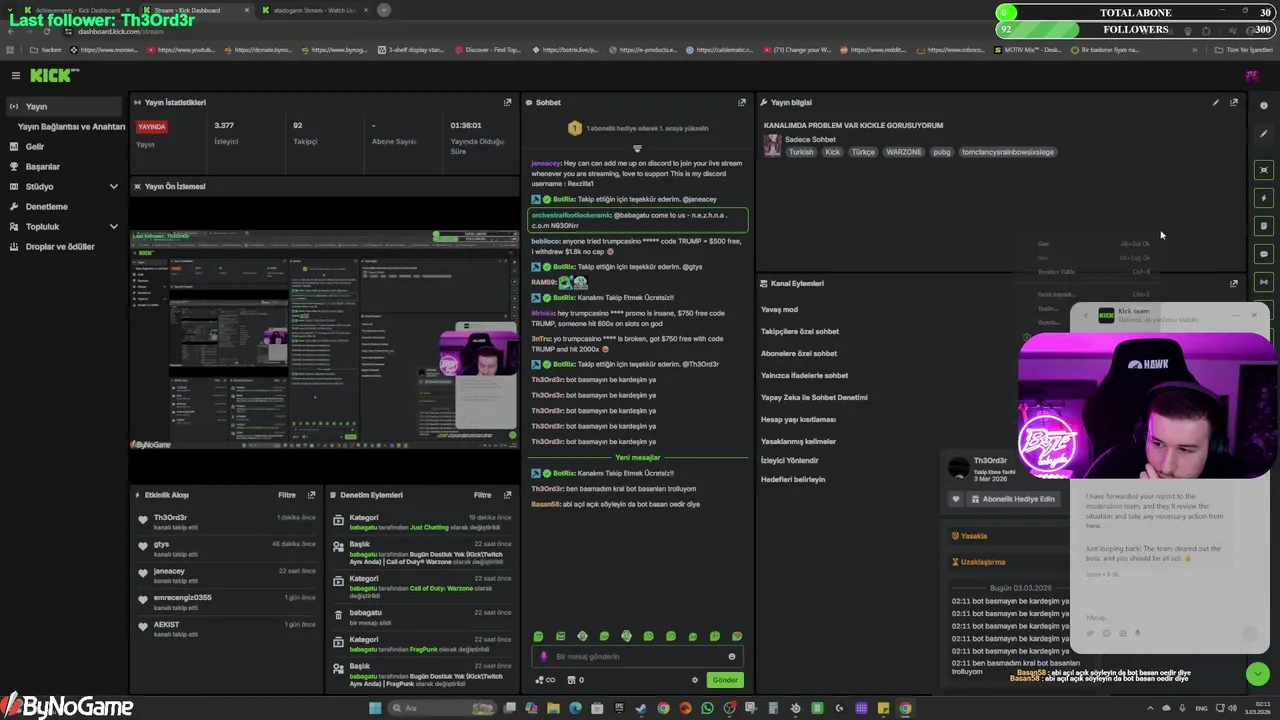Edit stream info with pencil icon

coord(1215,102)
